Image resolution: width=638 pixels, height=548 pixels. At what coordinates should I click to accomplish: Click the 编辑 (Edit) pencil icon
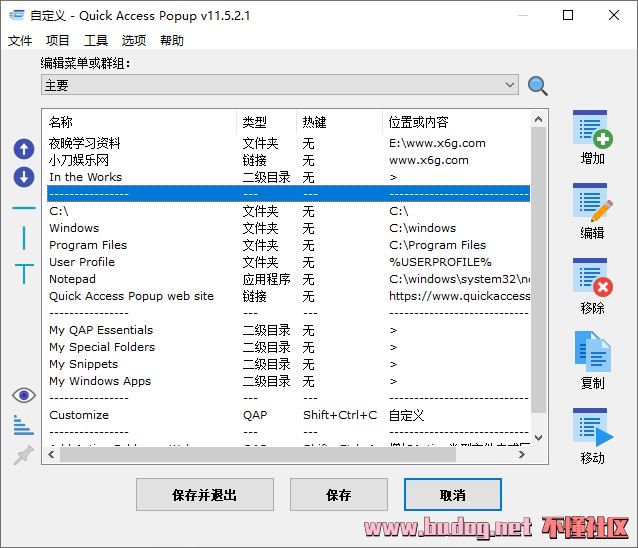click(x=592, y=203)
